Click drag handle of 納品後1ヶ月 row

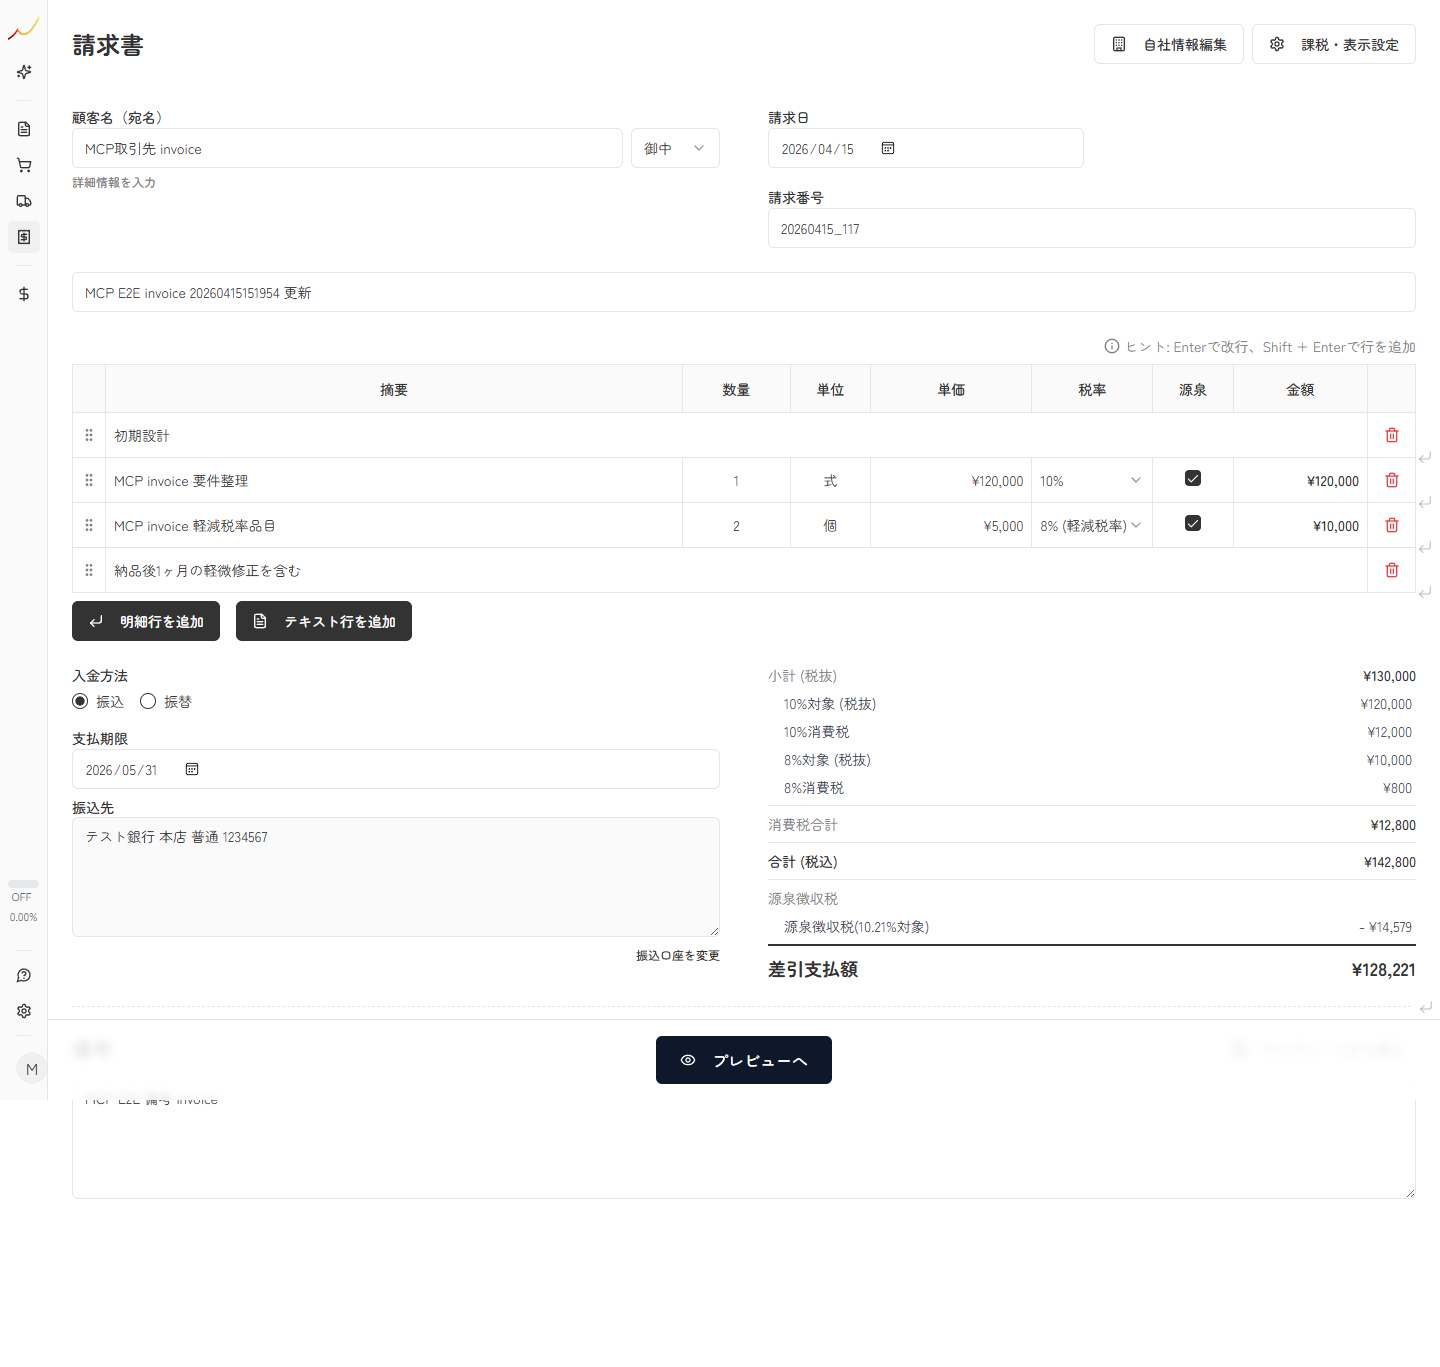click(89, 570)
